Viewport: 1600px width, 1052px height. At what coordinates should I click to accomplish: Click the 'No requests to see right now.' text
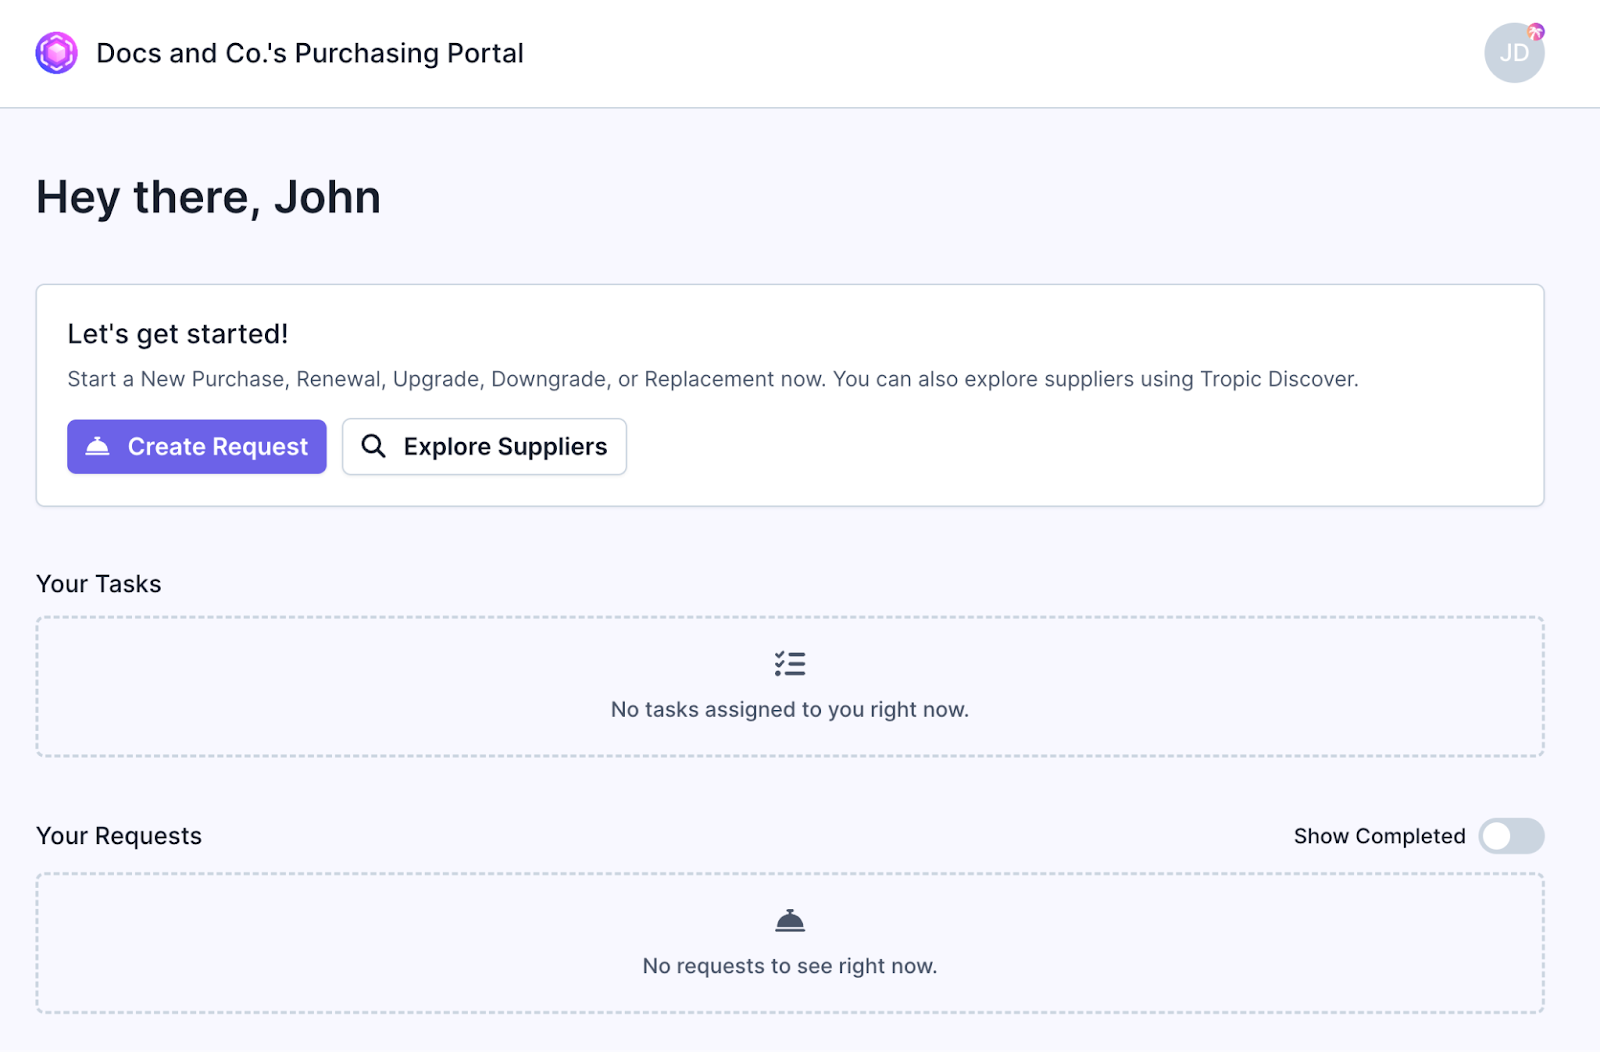790,966
